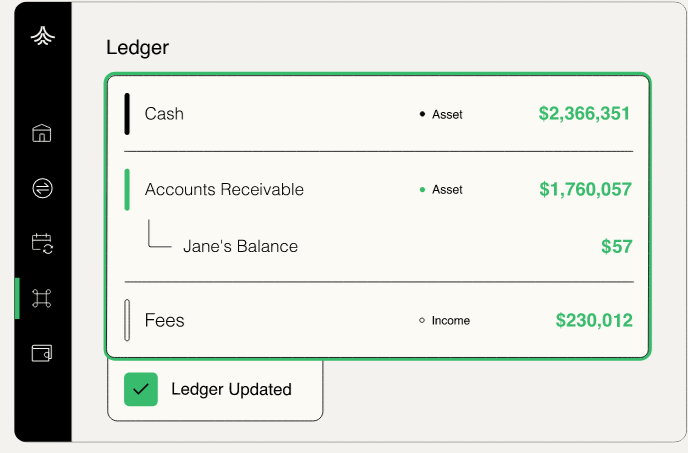Viewport: 688px width, 453px height.
Task: Click the Income type tag on Fees
Action: coord(445,321)
